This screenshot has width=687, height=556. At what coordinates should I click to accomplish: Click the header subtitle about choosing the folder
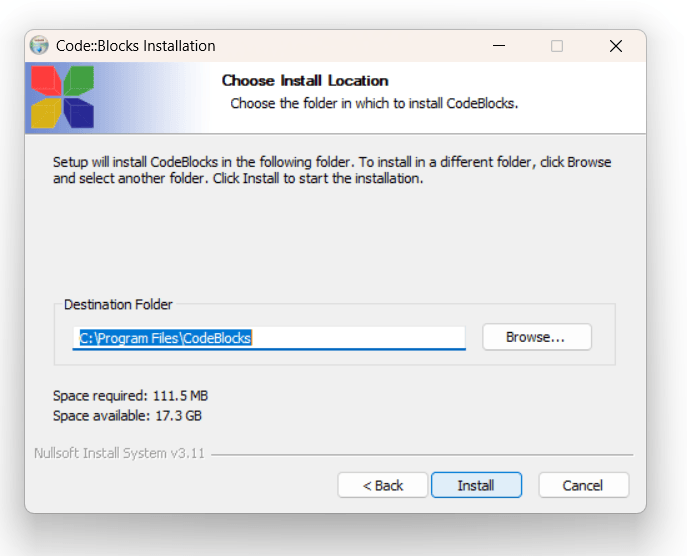[x=374, y=103]
